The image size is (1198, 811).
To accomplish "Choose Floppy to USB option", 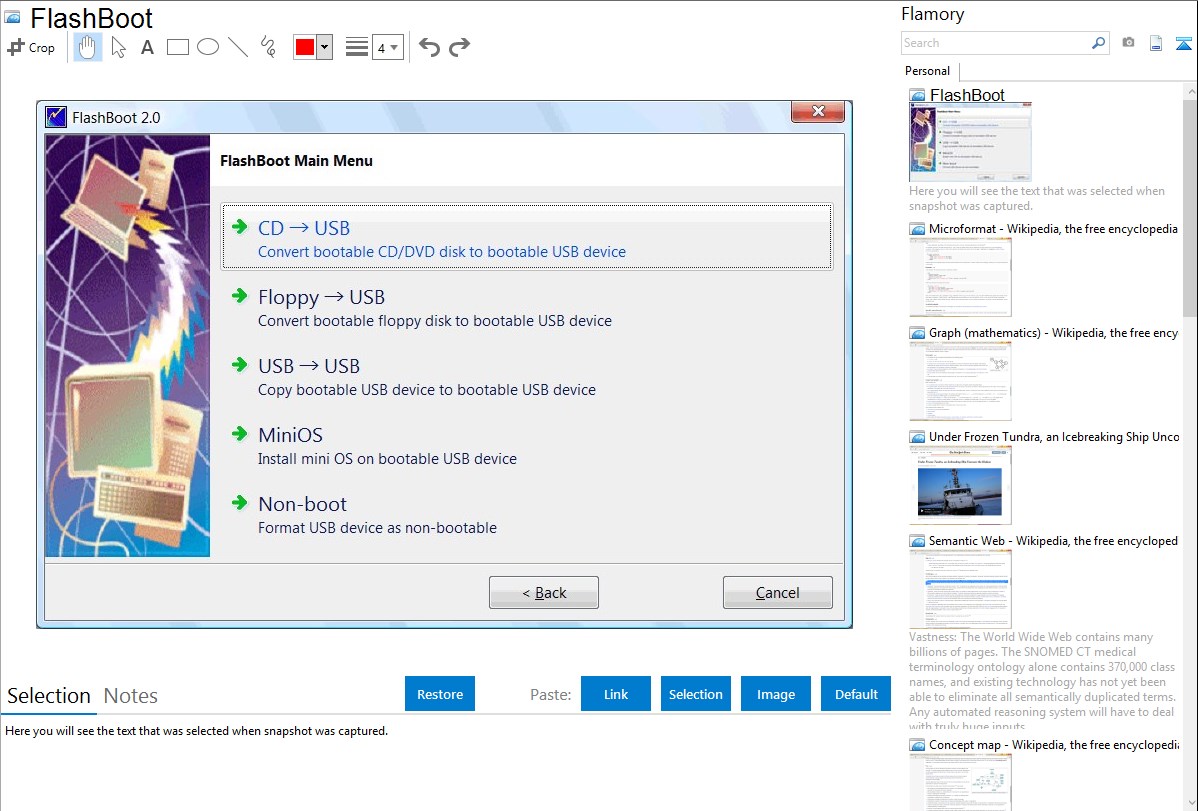I will click(527, 307).
